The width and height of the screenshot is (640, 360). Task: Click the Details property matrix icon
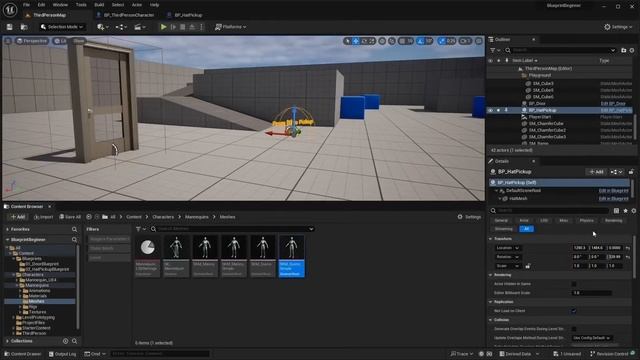coord(616,211)
